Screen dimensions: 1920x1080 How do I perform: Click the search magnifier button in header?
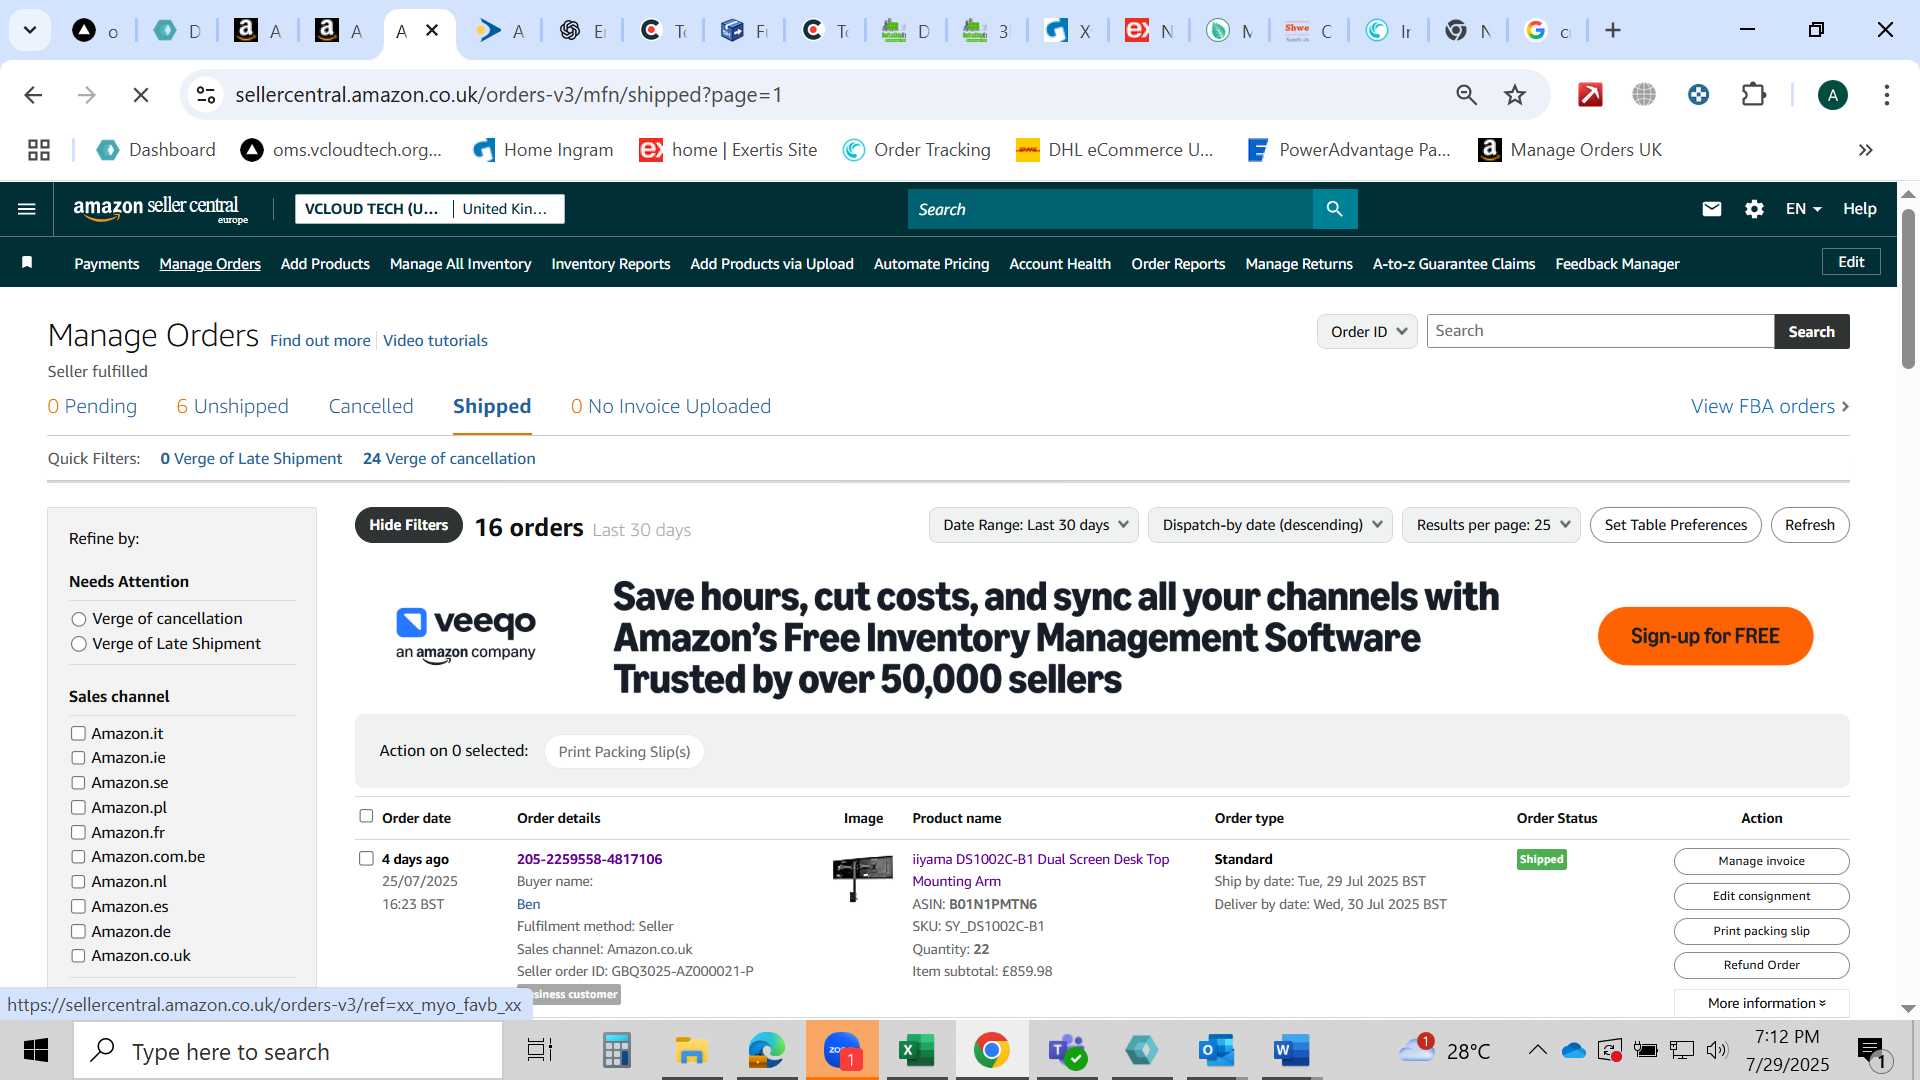(1334, 209)
